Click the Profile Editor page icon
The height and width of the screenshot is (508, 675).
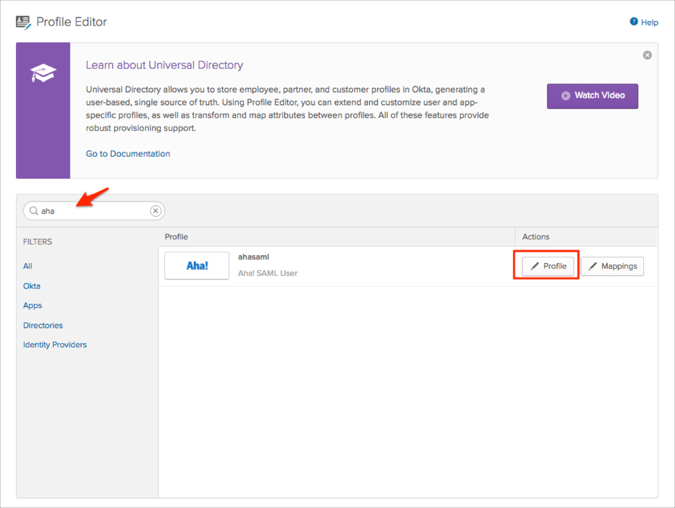pyautogui.click(x=23, y=21)
